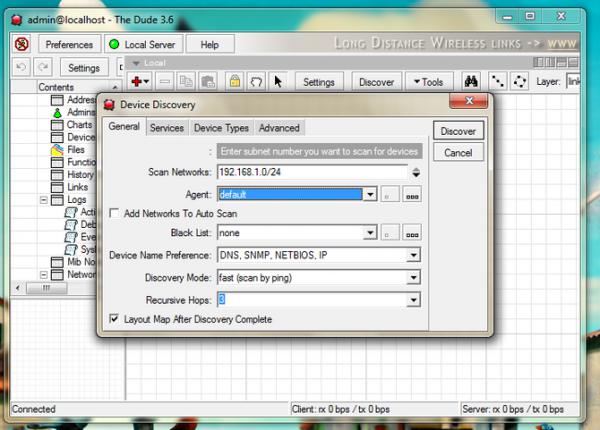Viewport: 600px width, 430px height.
Task: Click the disconnect icon at top left
Action: (x=22, y=44)
